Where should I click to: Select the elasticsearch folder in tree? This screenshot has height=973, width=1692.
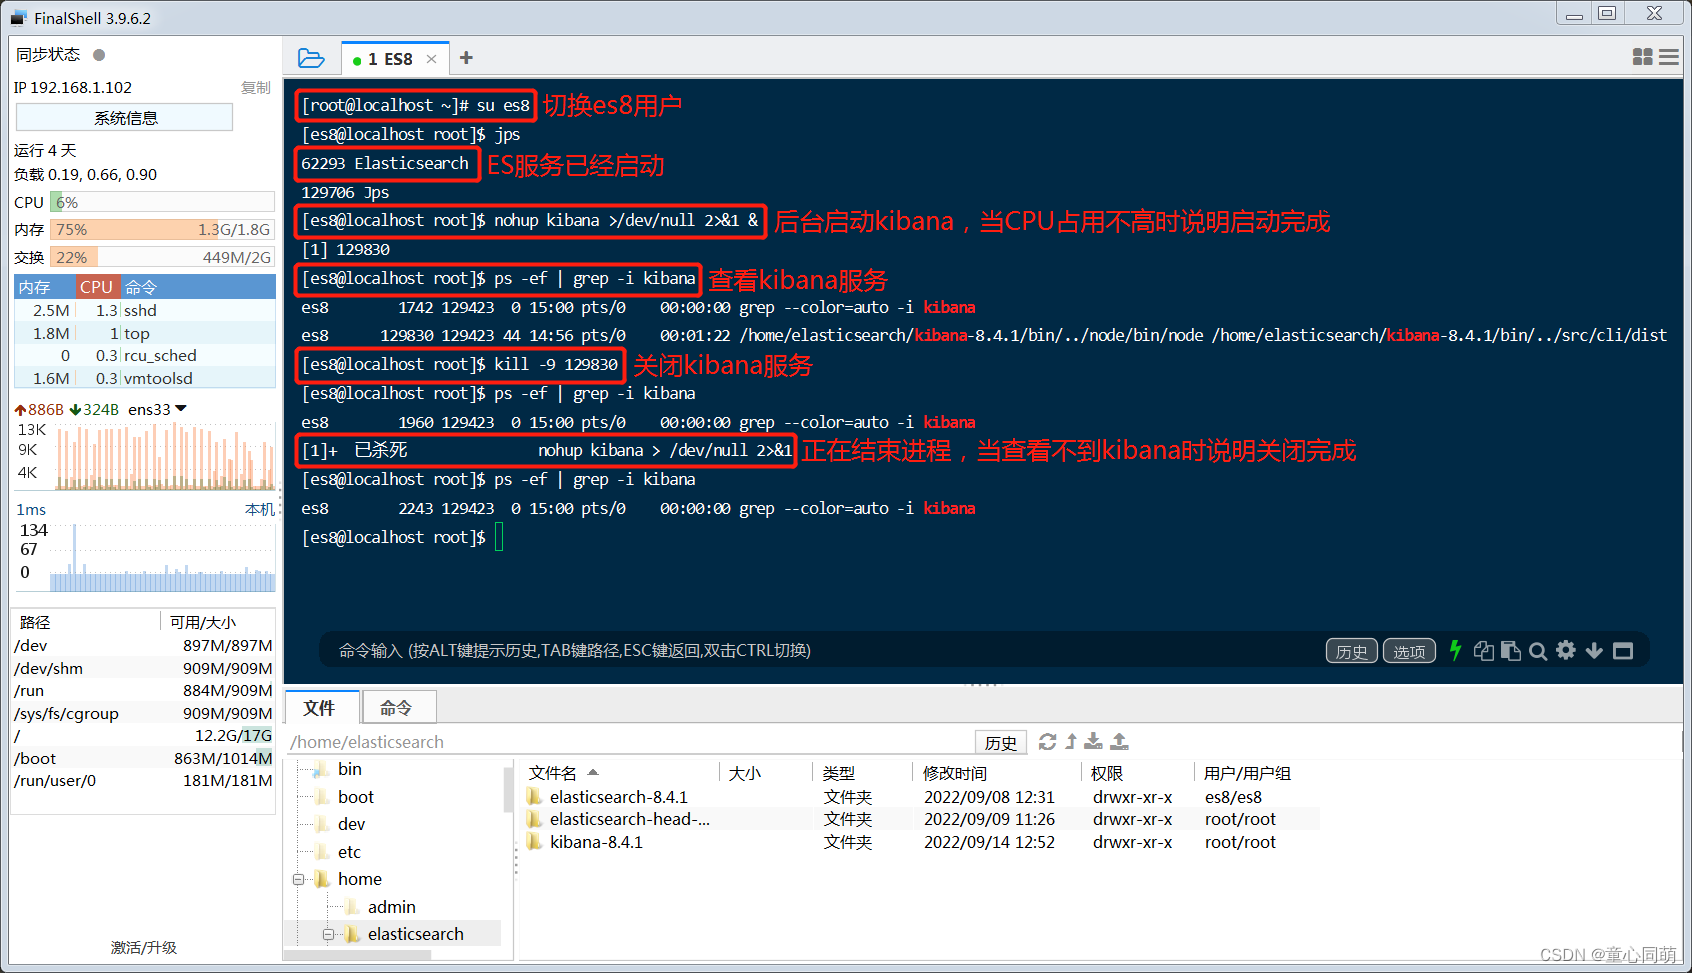(x=415, y=934)
